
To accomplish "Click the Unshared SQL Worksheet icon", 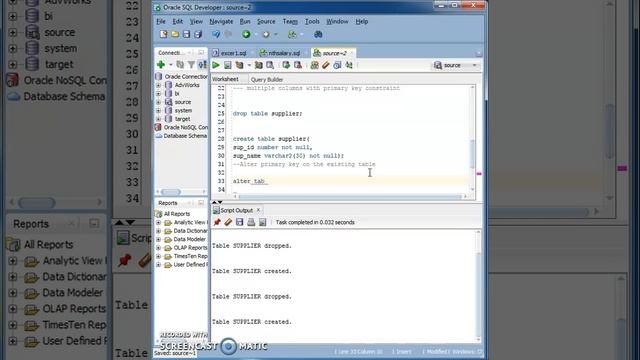I will [x=314, y=65].
